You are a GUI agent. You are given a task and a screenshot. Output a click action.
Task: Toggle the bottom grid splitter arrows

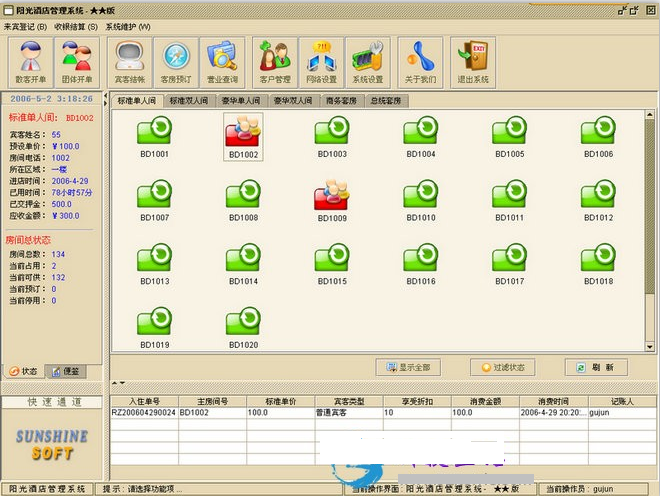coord(118,383)
